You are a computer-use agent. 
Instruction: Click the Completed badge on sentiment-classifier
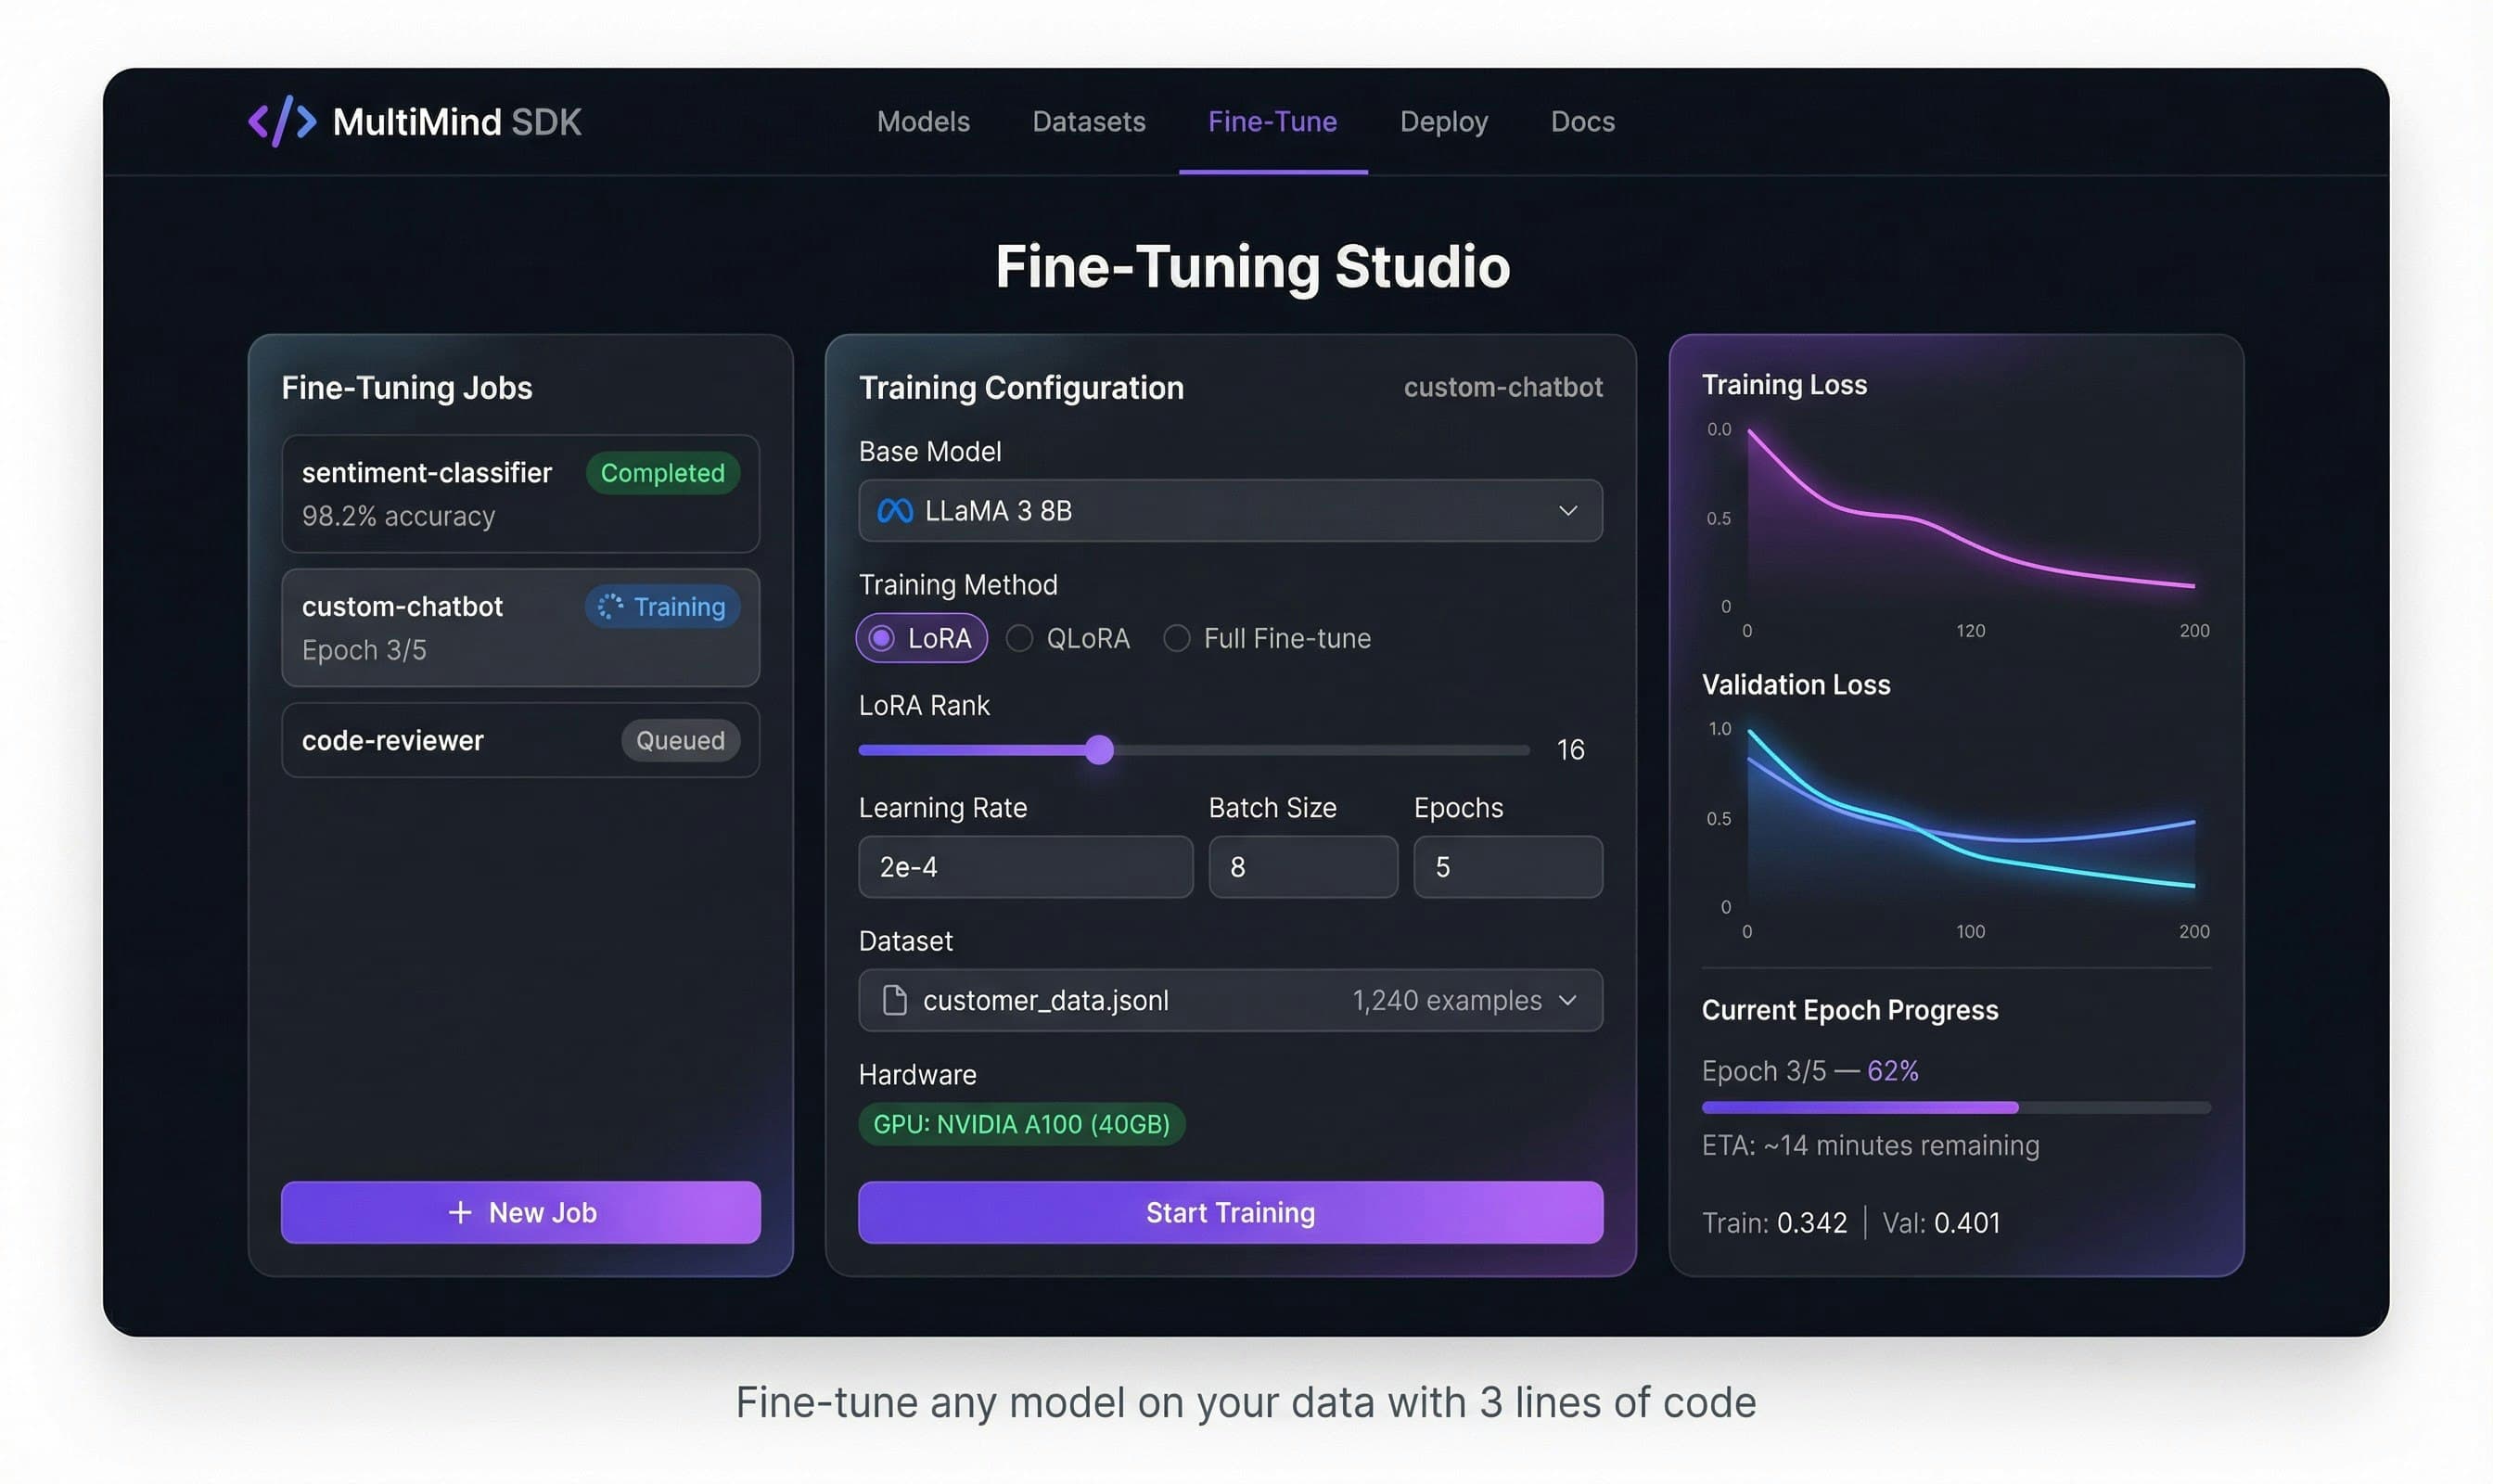[662, 473]
